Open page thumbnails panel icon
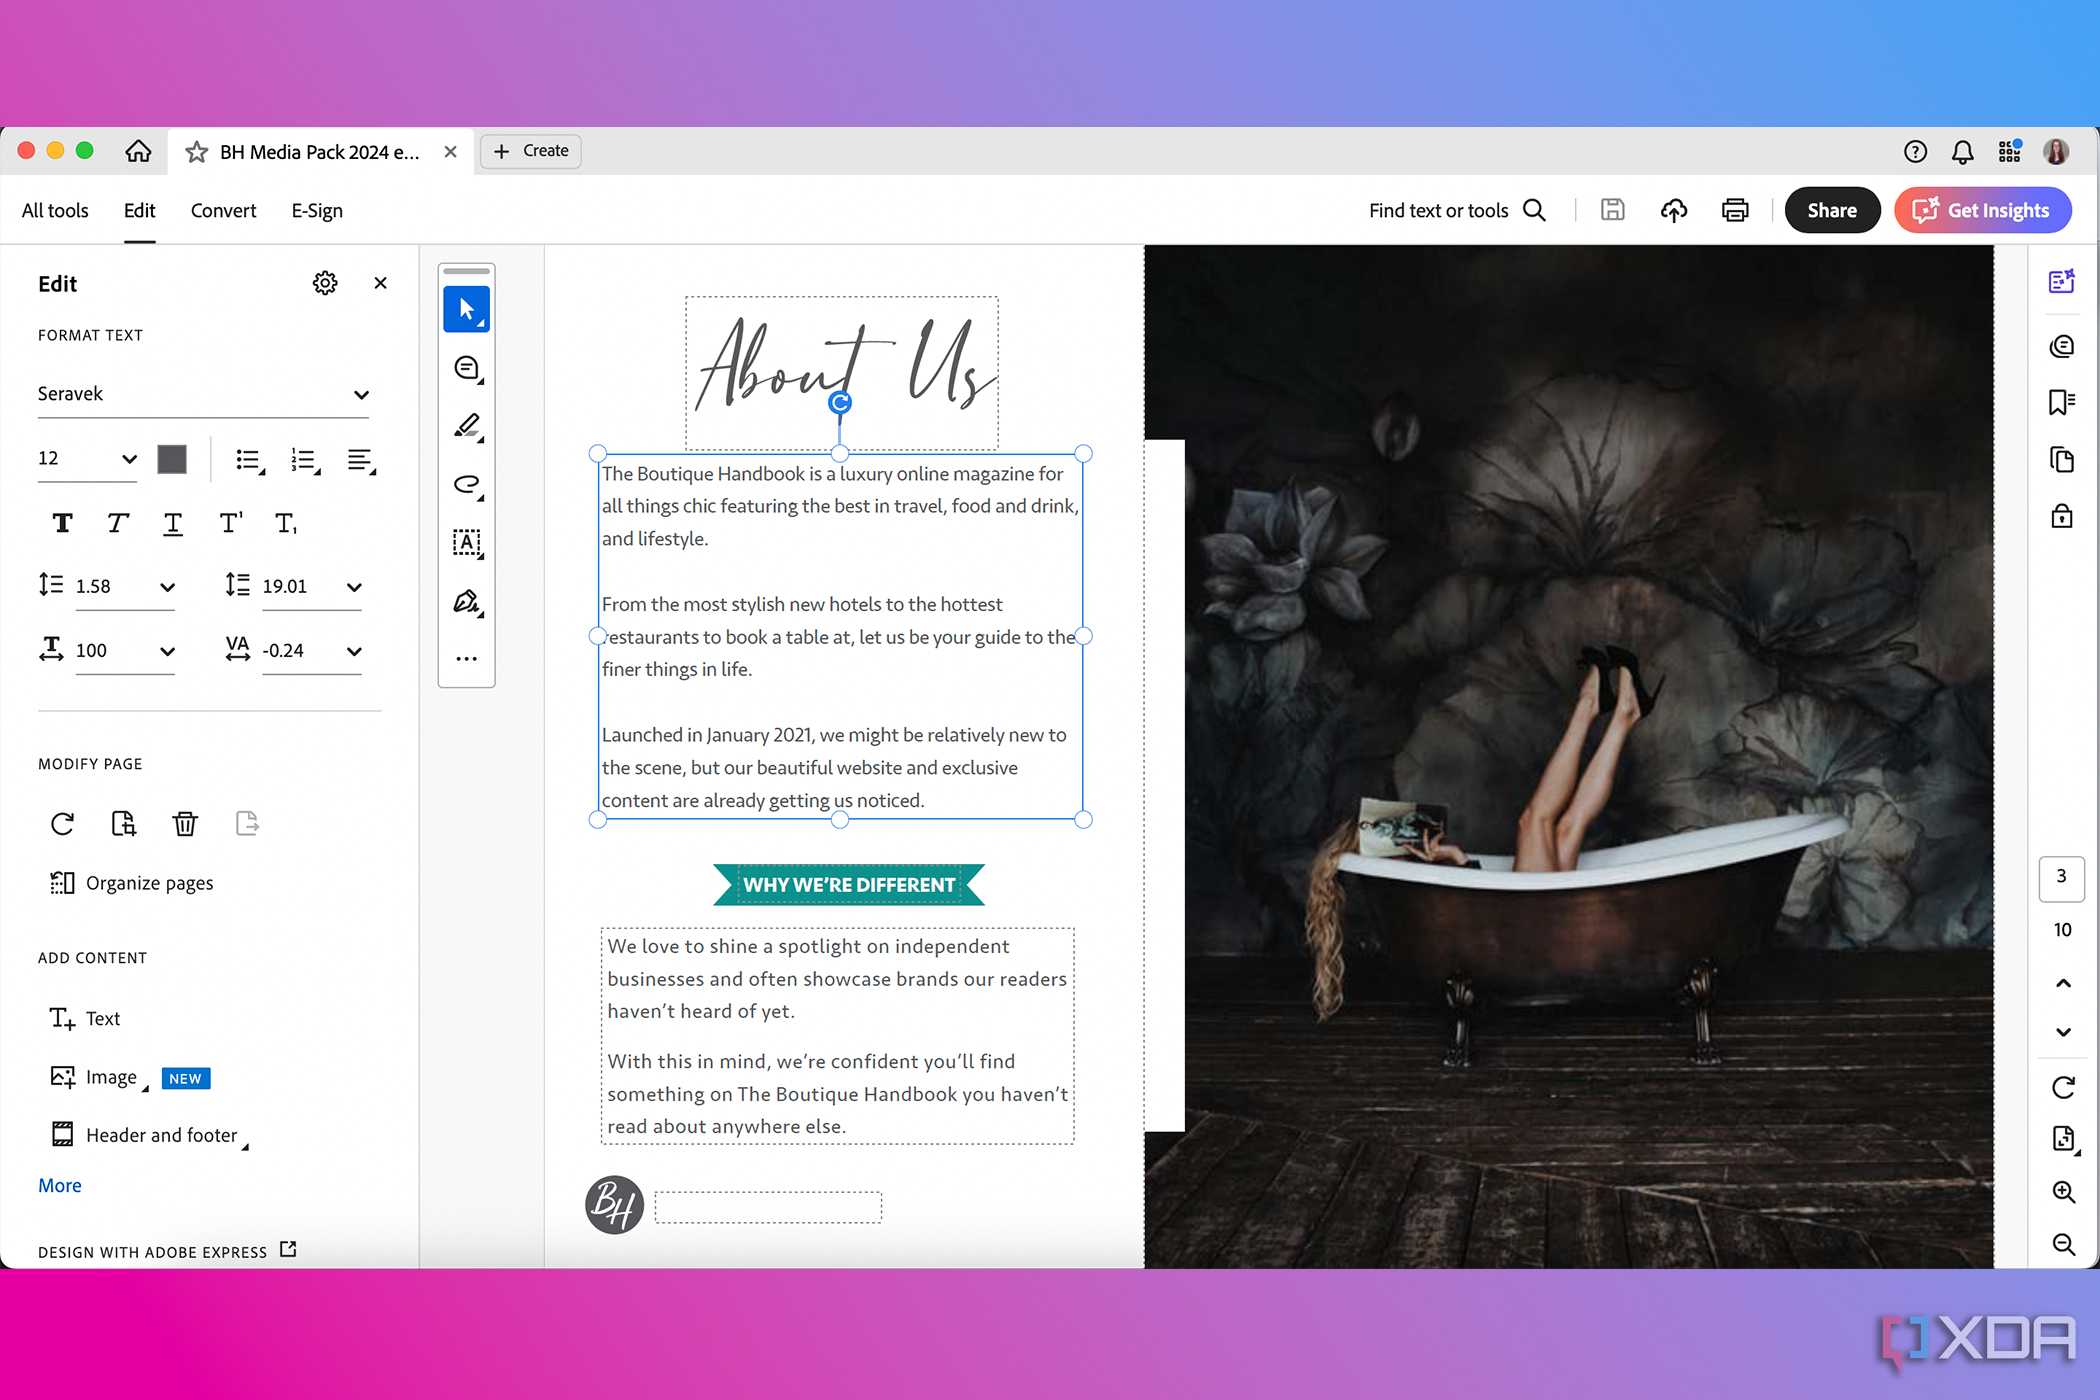Image resolution: width=2100 pixels, height=1400 pixels. [2062, 459]
